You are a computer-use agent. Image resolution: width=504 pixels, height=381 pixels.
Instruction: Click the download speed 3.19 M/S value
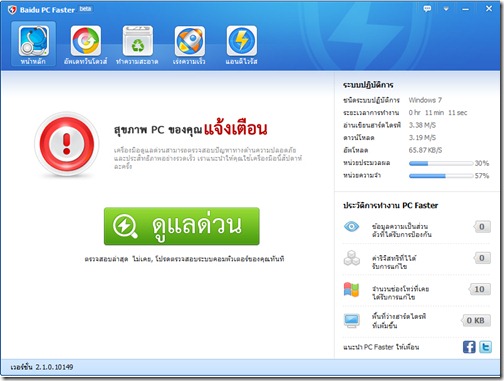coord(422,138)
